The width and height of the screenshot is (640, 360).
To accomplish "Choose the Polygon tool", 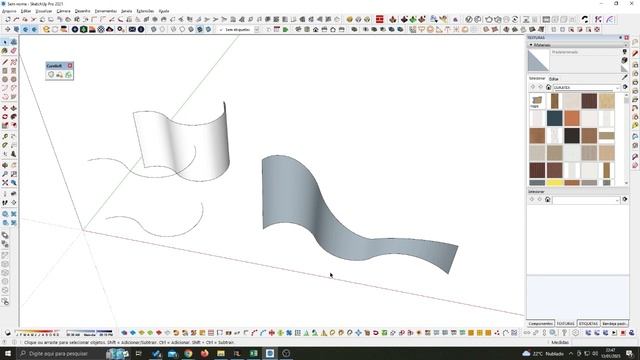I will (13, 79).
